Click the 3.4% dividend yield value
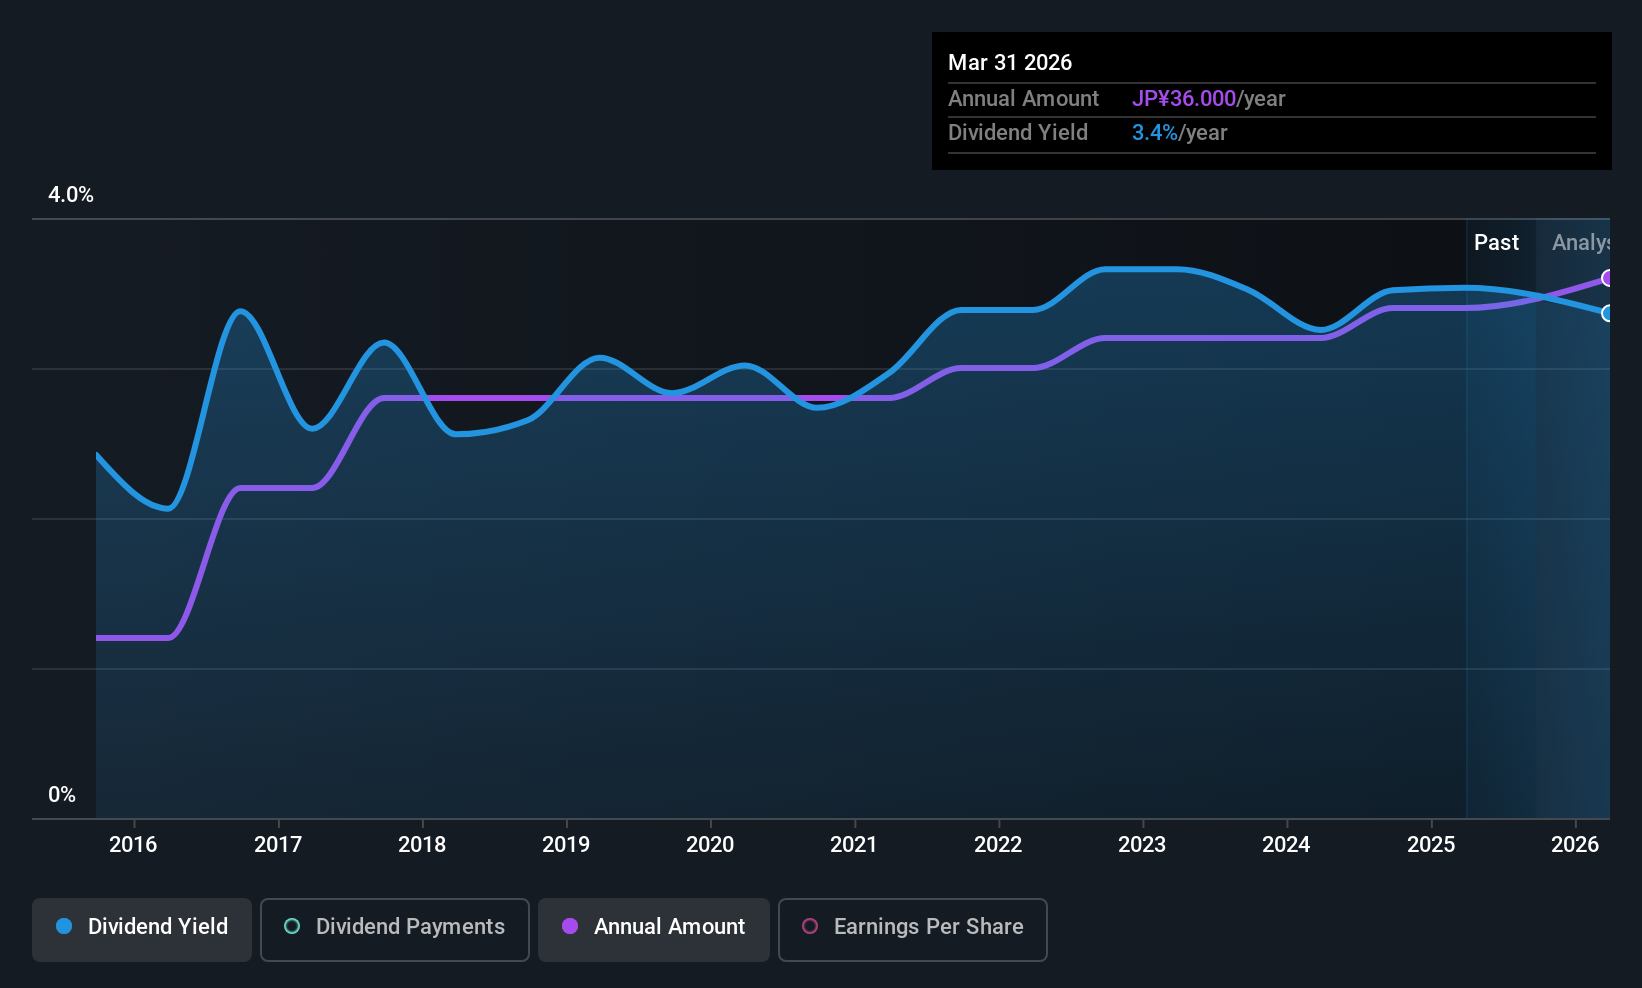Image resolution: width=1642 pixels, height=988 pixels. (1155, 132)
